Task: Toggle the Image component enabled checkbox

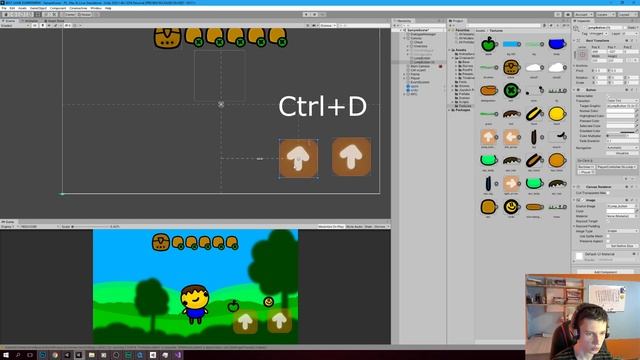Action: [x=582, y=200]
